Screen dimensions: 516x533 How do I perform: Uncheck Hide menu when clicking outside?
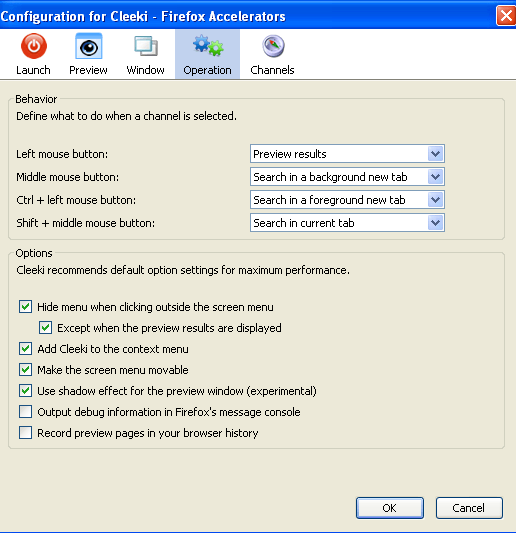tap(25, 307)
